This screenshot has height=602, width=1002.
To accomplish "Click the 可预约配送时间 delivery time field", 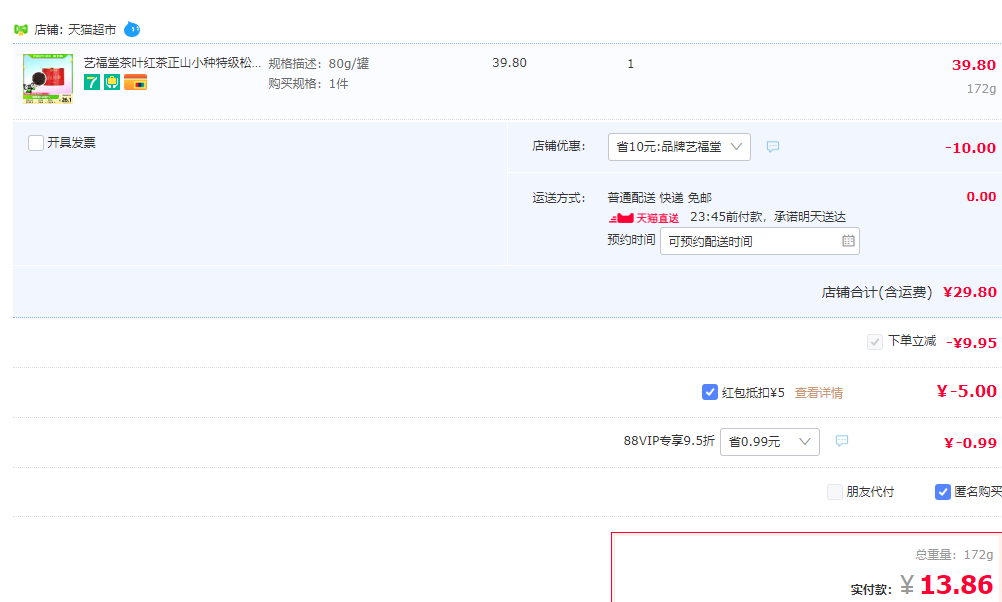I will tap(760, 241).
